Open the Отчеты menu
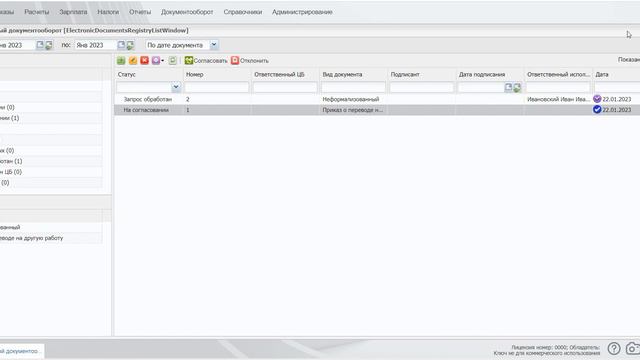 (x=140, y=12)
